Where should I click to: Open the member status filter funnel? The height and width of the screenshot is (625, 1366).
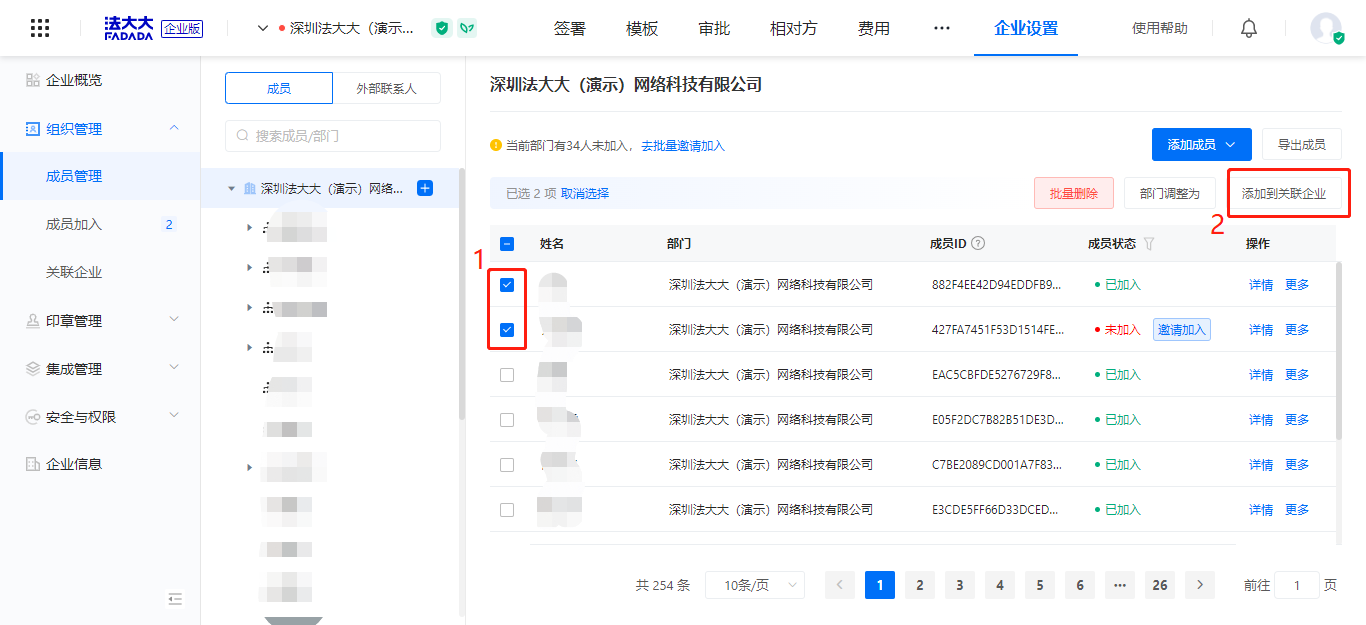1150,243
